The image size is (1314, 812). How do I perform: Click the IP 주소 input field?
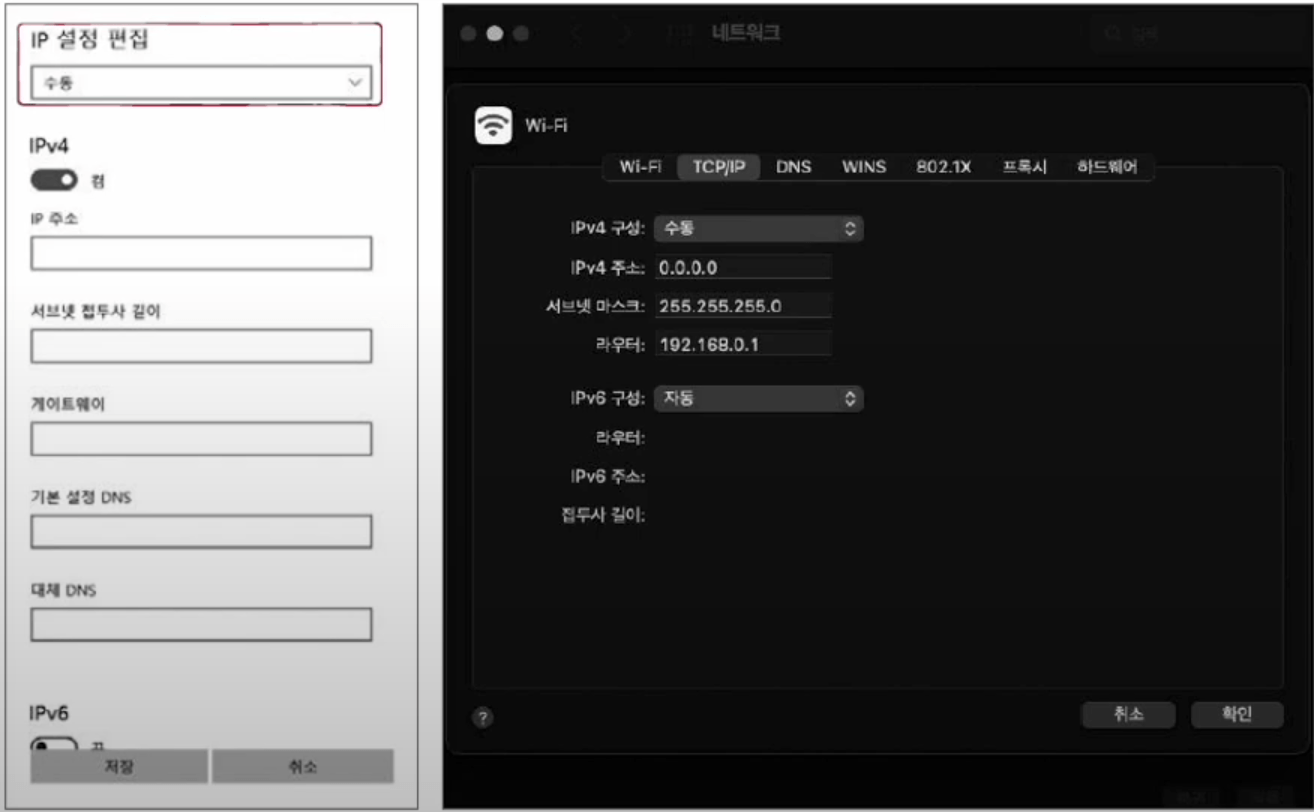coord(201,254)
